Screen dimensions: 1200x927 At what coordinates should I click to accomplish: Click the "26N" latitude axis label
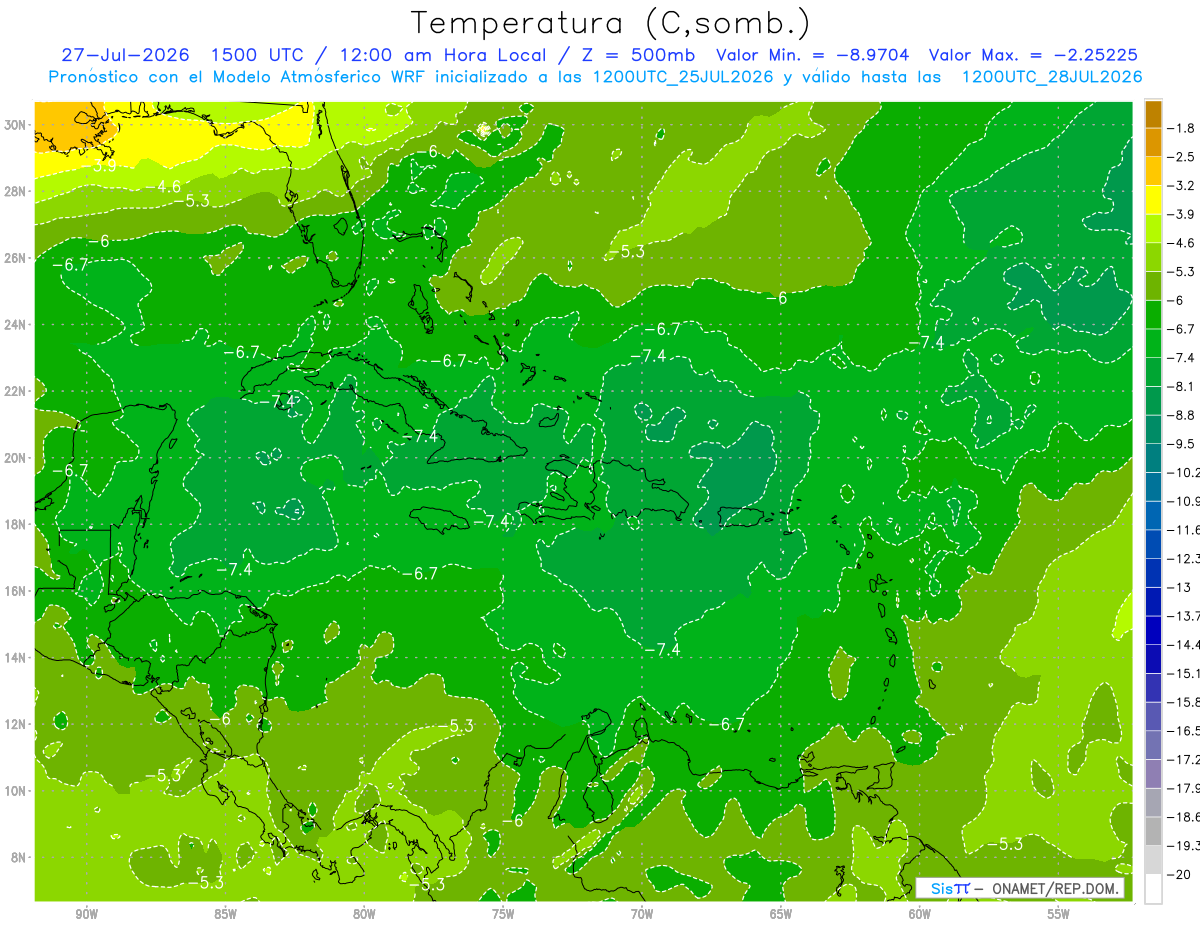click(x=15, y=258)
